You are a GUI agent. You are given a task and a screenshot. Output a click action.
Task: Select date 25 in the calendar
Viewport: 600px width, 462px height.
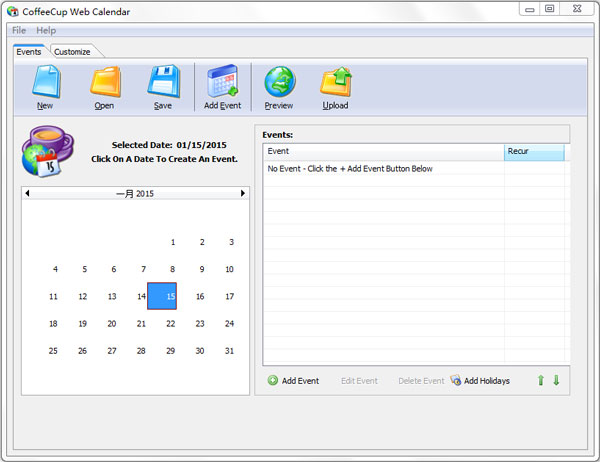click(x=54, y=351)
